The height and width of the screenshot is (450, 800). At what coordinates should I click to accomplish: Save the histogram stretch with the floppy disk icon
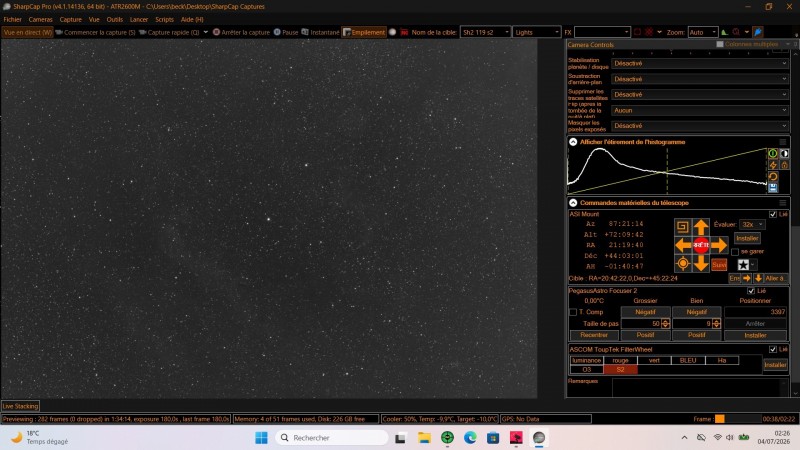click(x=773, y=188)
